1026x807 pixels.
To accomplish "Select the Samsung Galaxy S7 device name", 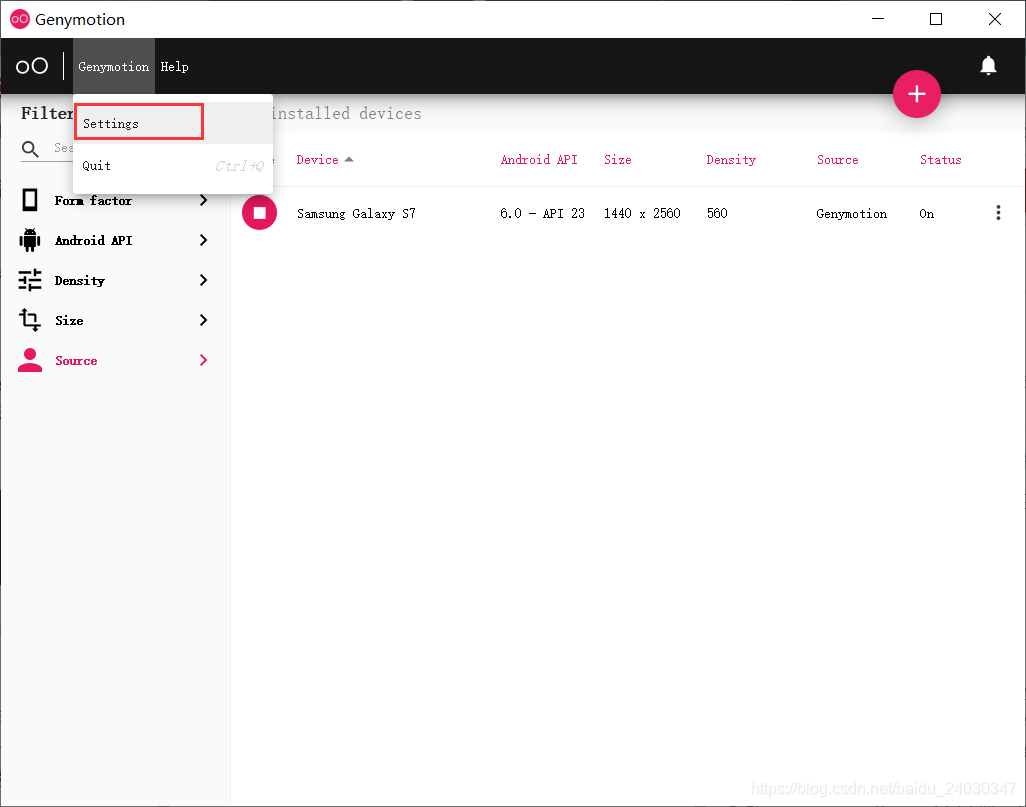I will [356, 213].
